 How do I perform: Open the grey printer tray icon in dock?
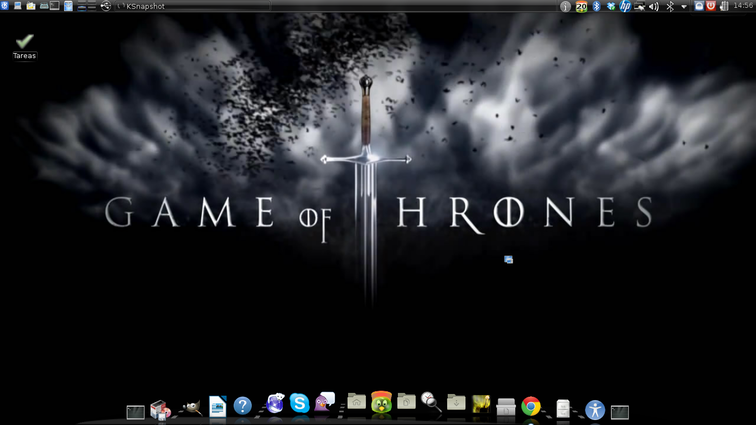[x=506, y=407]
